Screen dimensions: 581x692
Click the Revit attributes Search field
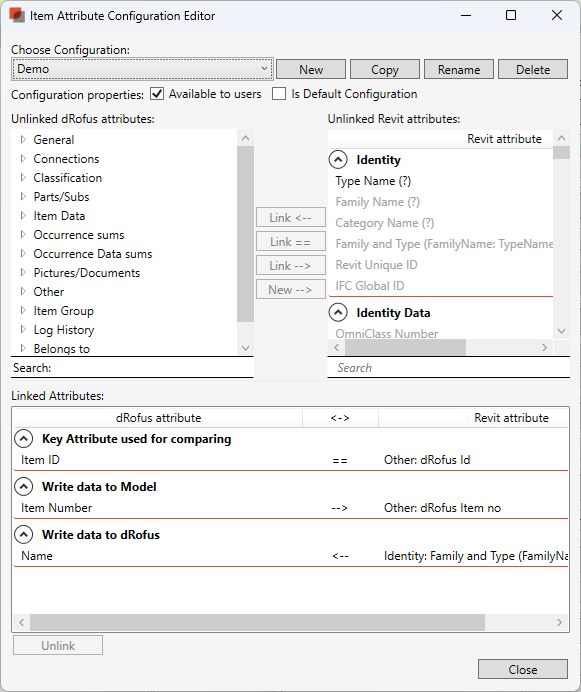pos(449,368)
